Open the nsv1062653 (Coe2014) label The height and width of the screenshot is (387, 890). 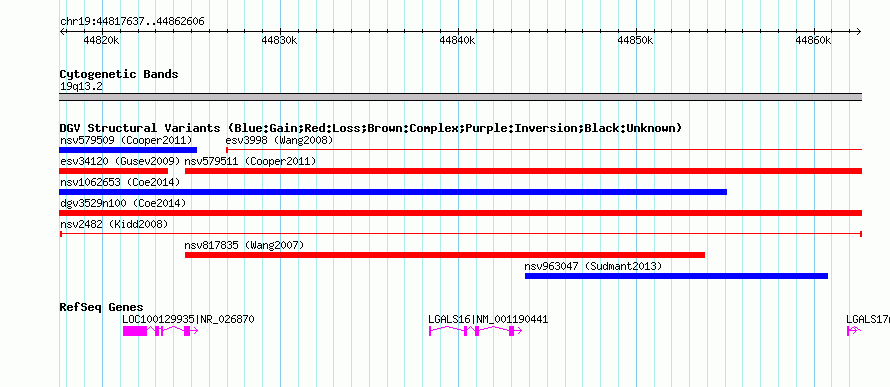pos(120,182)
